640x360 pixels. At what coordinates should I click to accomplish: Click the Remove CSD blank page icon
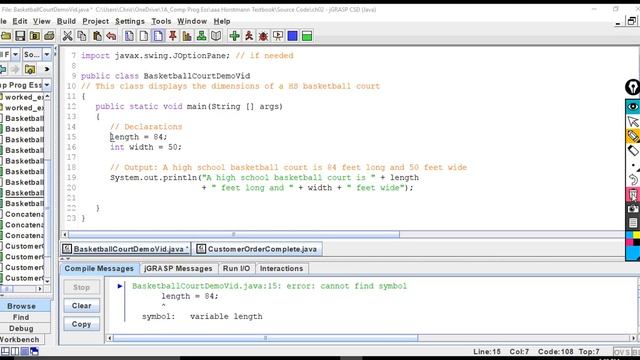[144, 36]
